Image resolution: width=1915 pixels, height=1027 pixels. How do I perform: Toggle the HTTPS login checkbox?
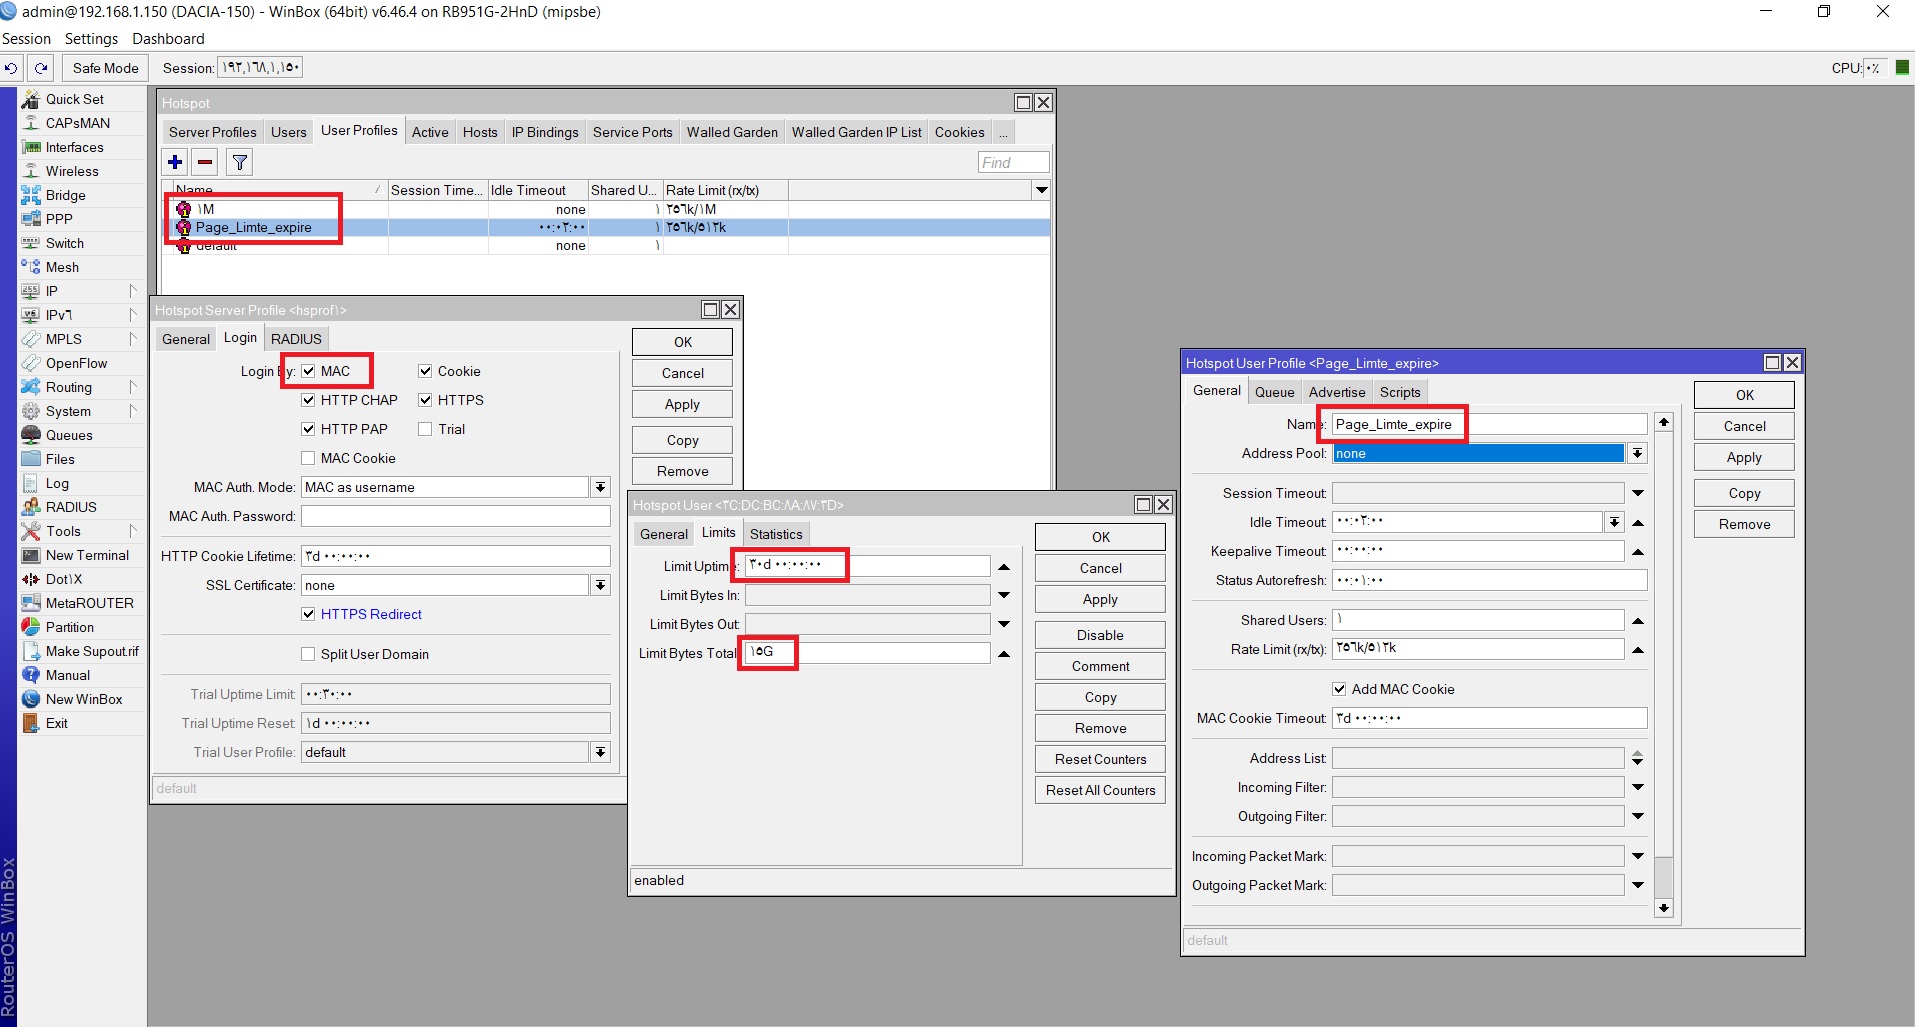[x=425, y=400]
